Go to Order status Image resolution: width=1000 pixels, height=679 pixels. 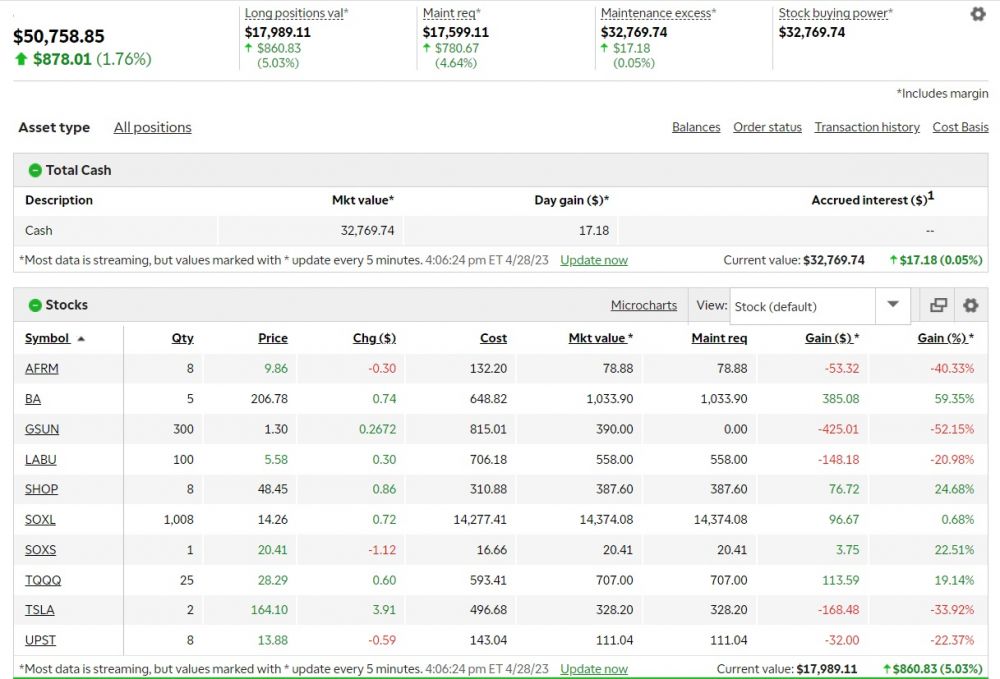coord(767,127)
